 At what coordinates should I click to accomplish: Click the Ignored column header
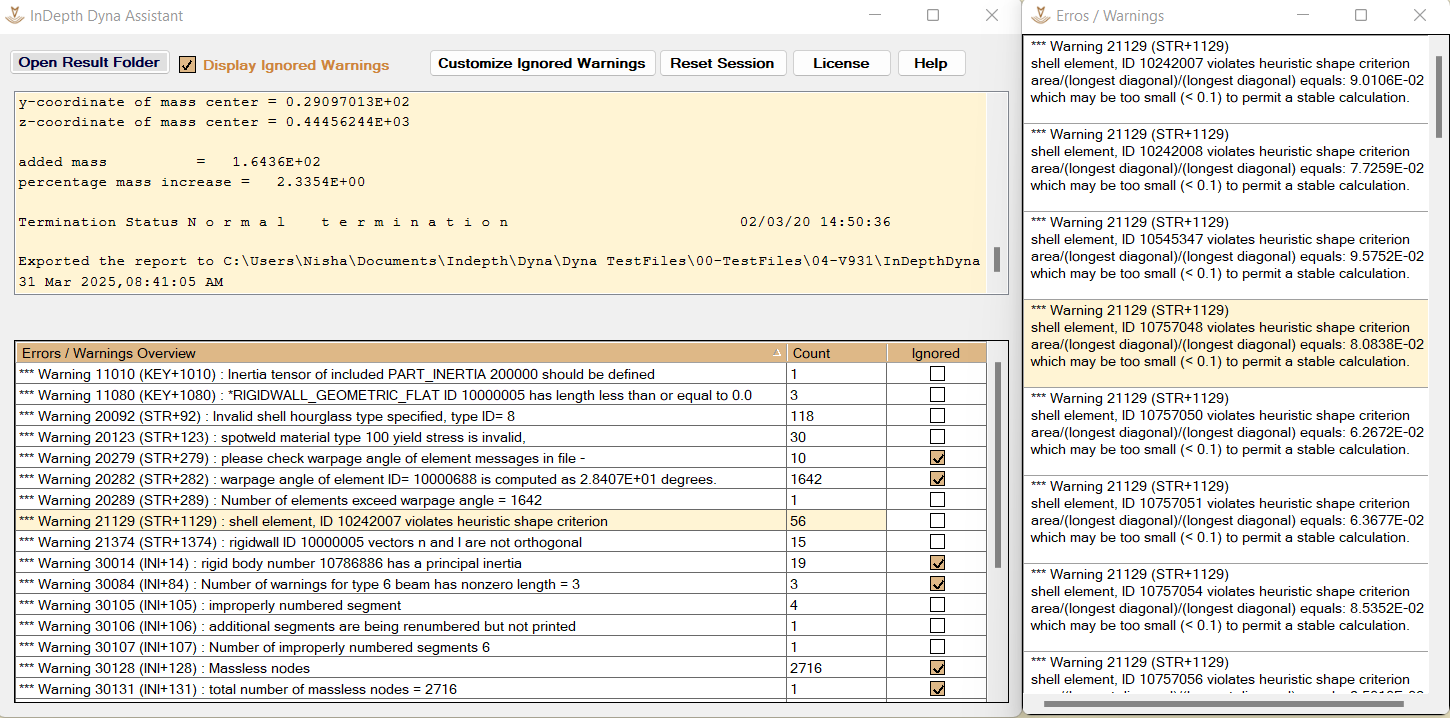[936, 353]
